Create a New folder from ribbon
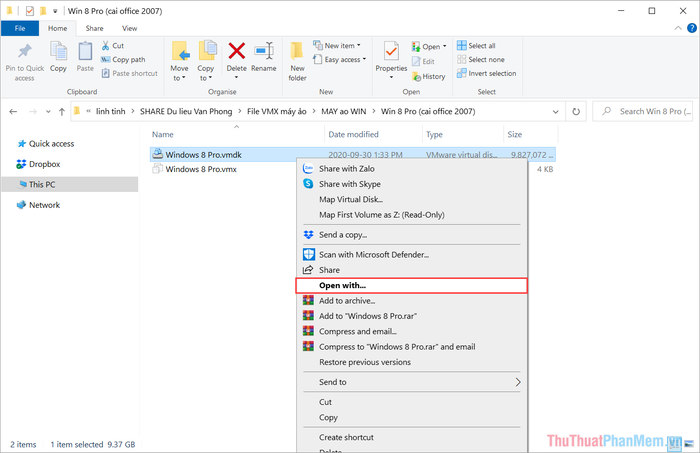Viewport: 700px width, 453px height. tap(297, 61)
